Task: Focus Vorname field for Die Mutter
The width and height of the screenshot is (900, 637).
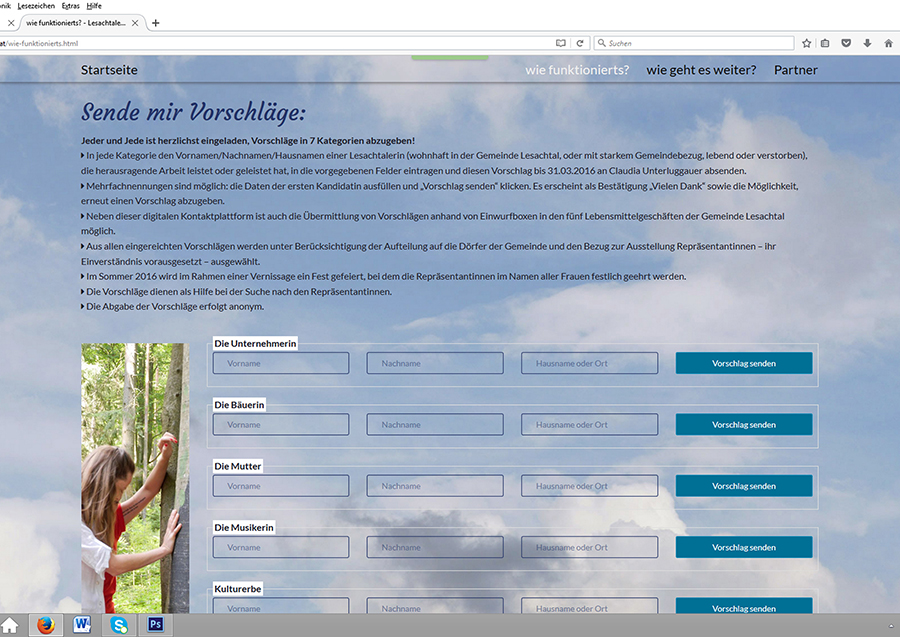Action: (x=281, y=486)
